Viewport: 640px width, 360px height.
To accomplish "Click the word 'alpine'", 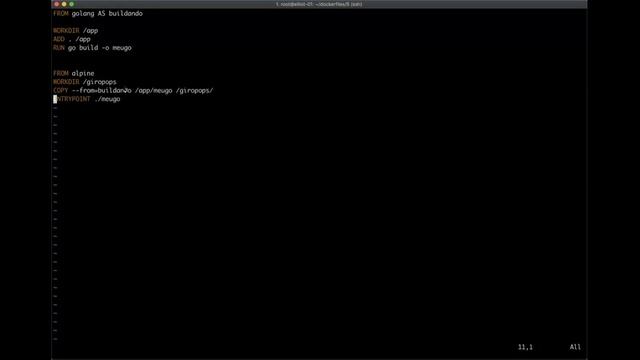I will [83, 73].
